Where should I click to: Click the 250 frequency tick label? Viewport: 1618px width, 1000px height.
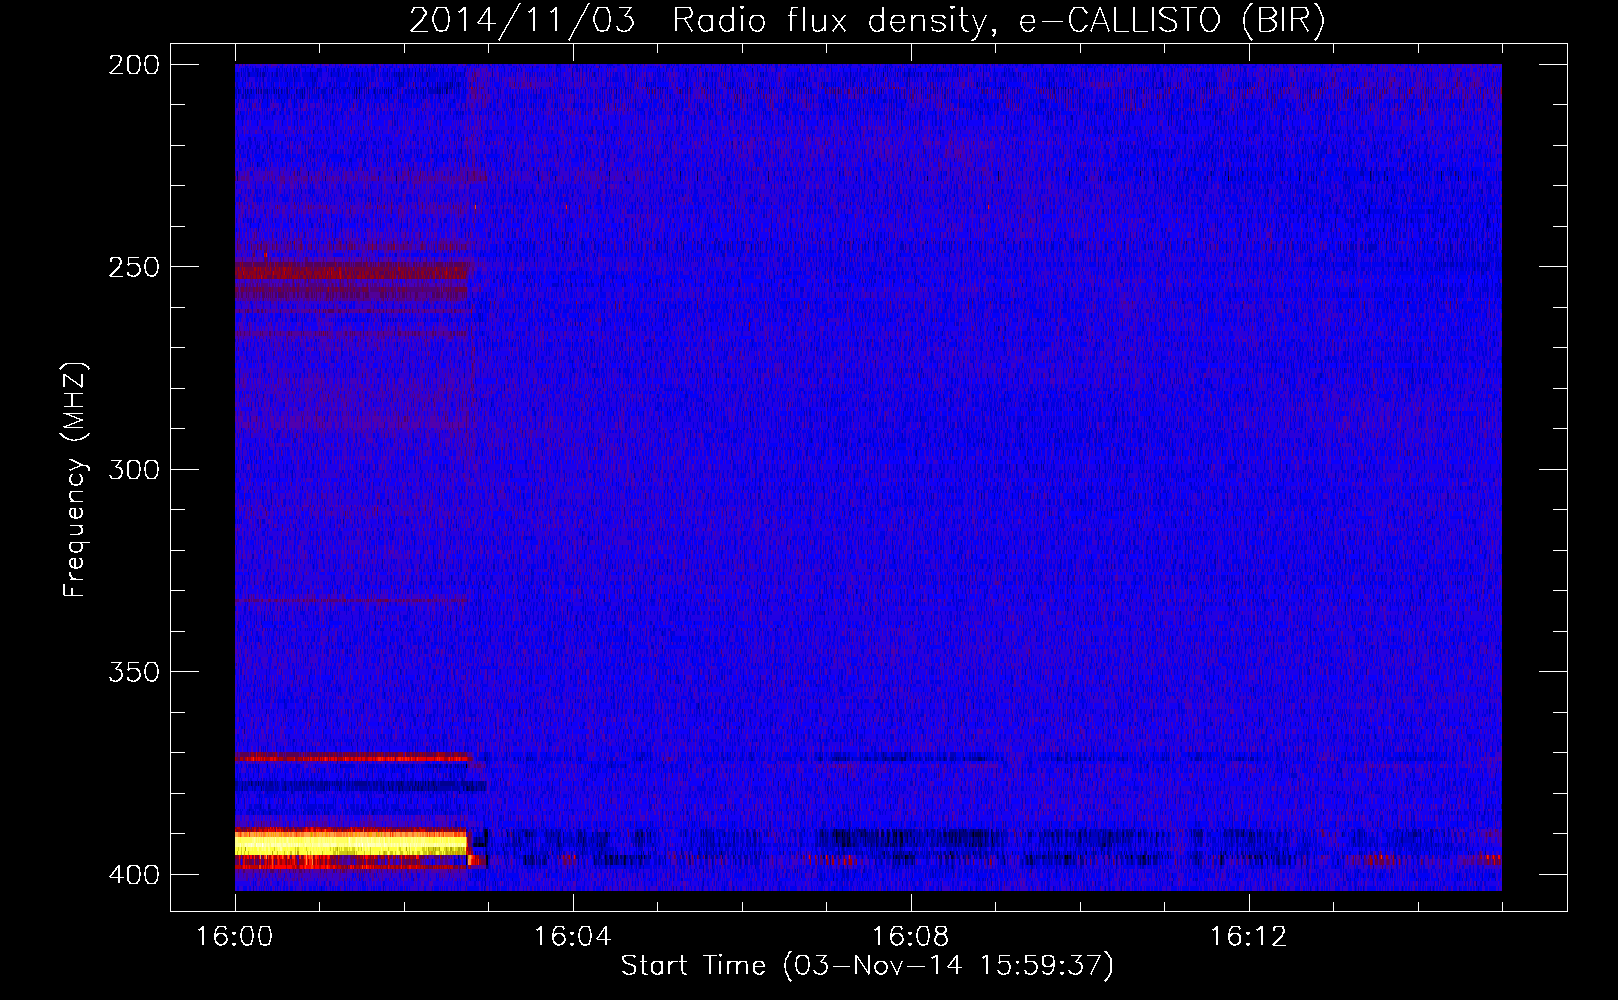coord(134,267)
